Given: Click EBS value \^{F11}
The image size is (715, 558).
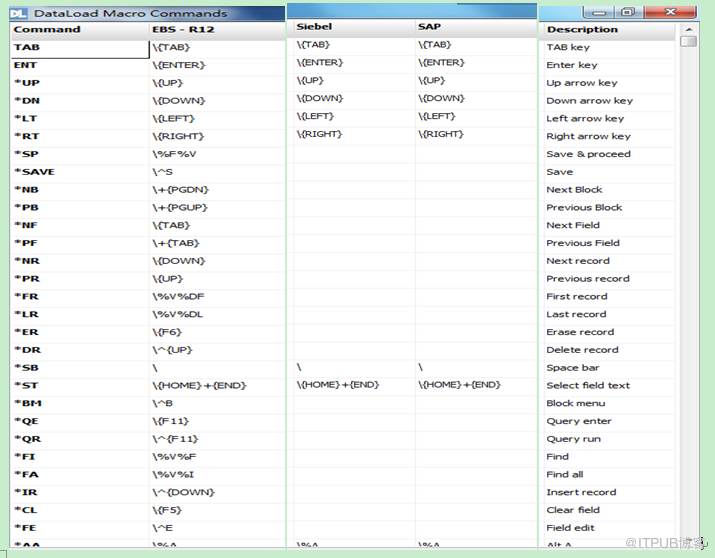Looking at the screenshot, I should click(176, 439).
